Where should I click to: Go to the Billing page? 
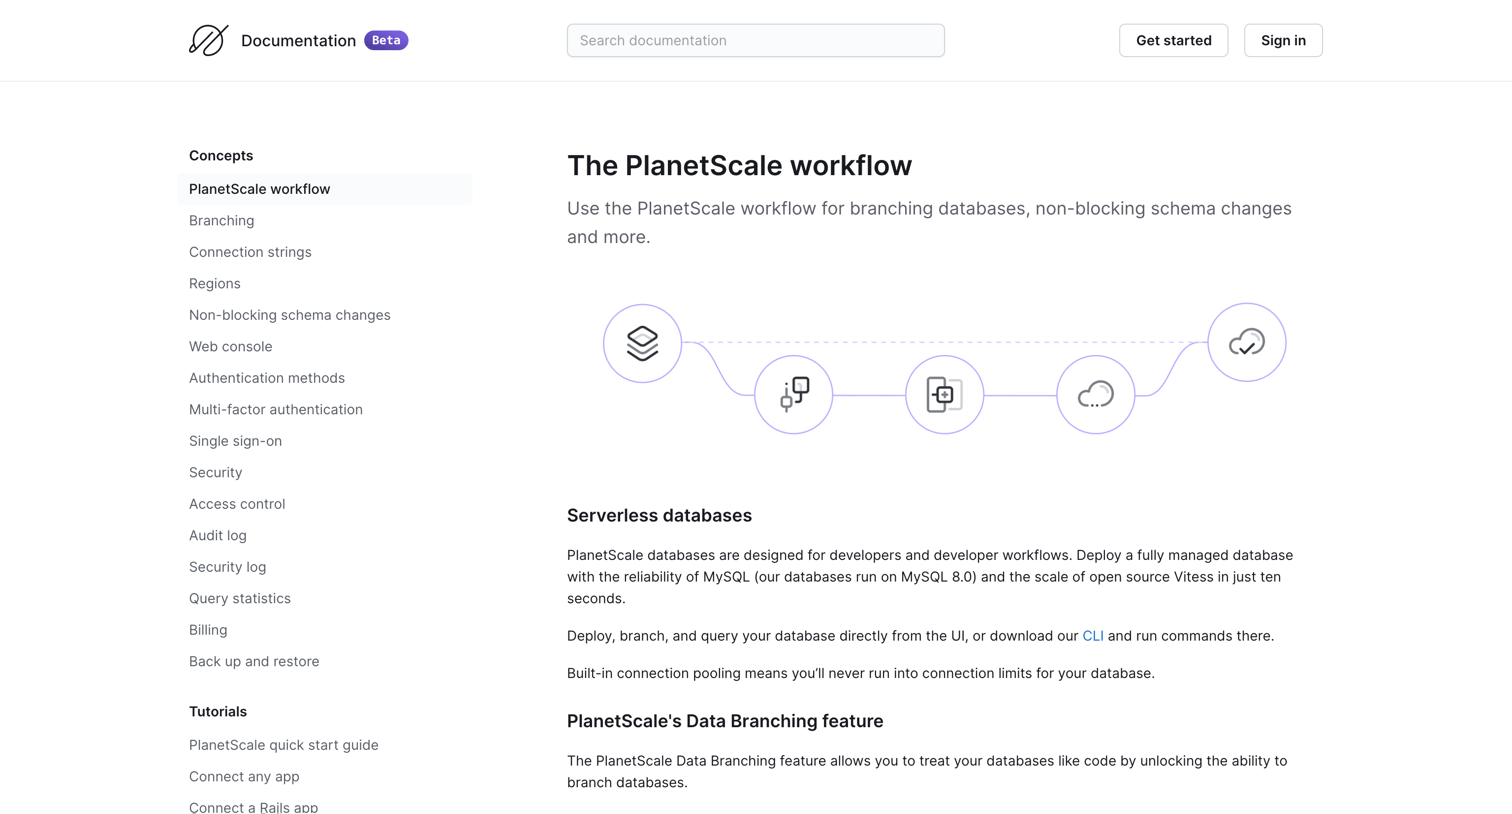pos(208,630)
